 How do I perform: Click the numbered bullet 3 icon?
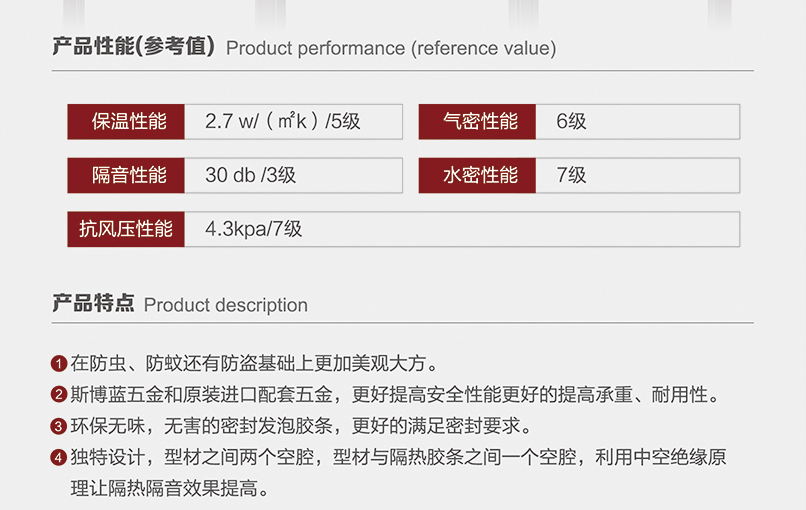pos(59,426)
